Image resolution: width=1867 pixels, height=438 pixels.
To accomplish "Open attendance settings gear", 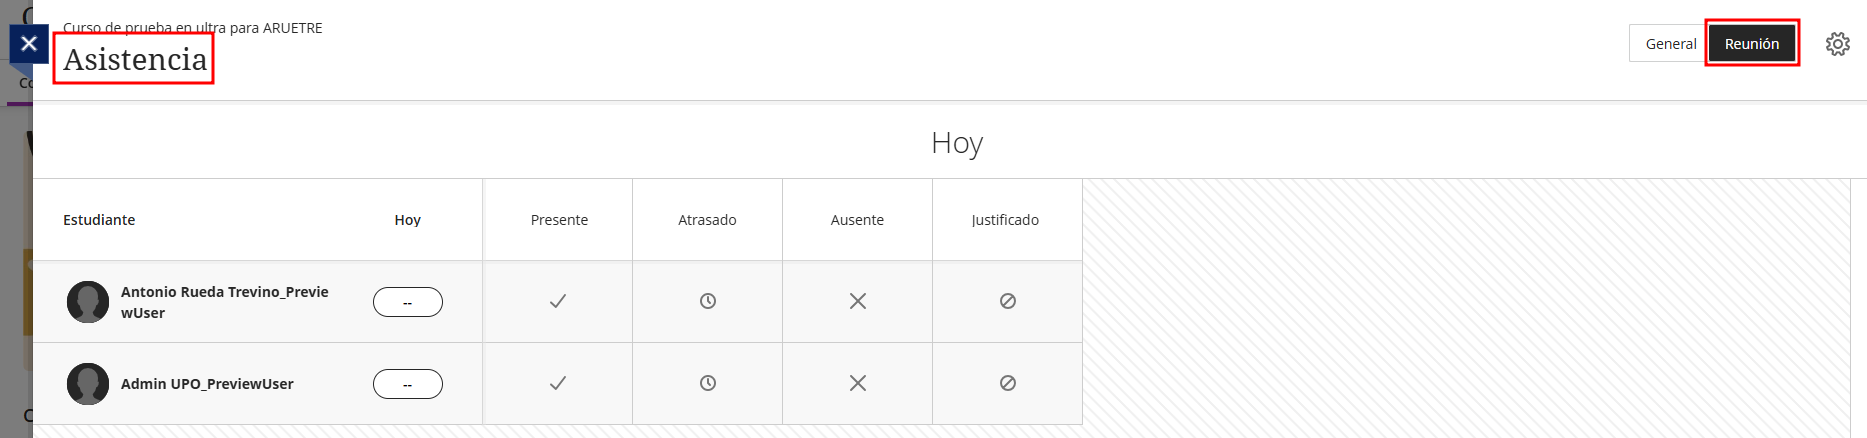I will (x=1837, y=44).
